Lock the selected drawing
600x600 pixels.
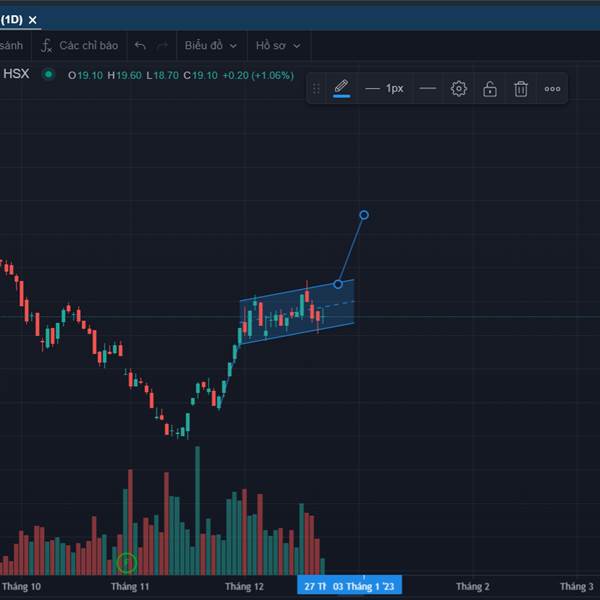click(489, 89)
